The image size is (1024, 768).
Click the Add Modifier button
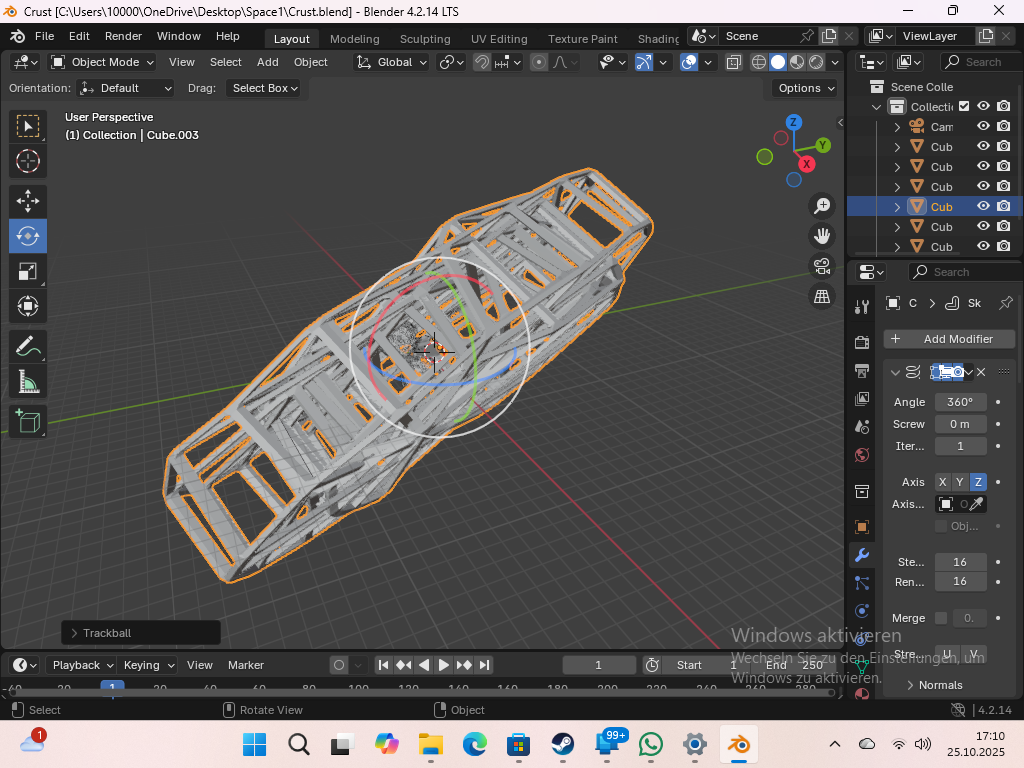[949, 339]
